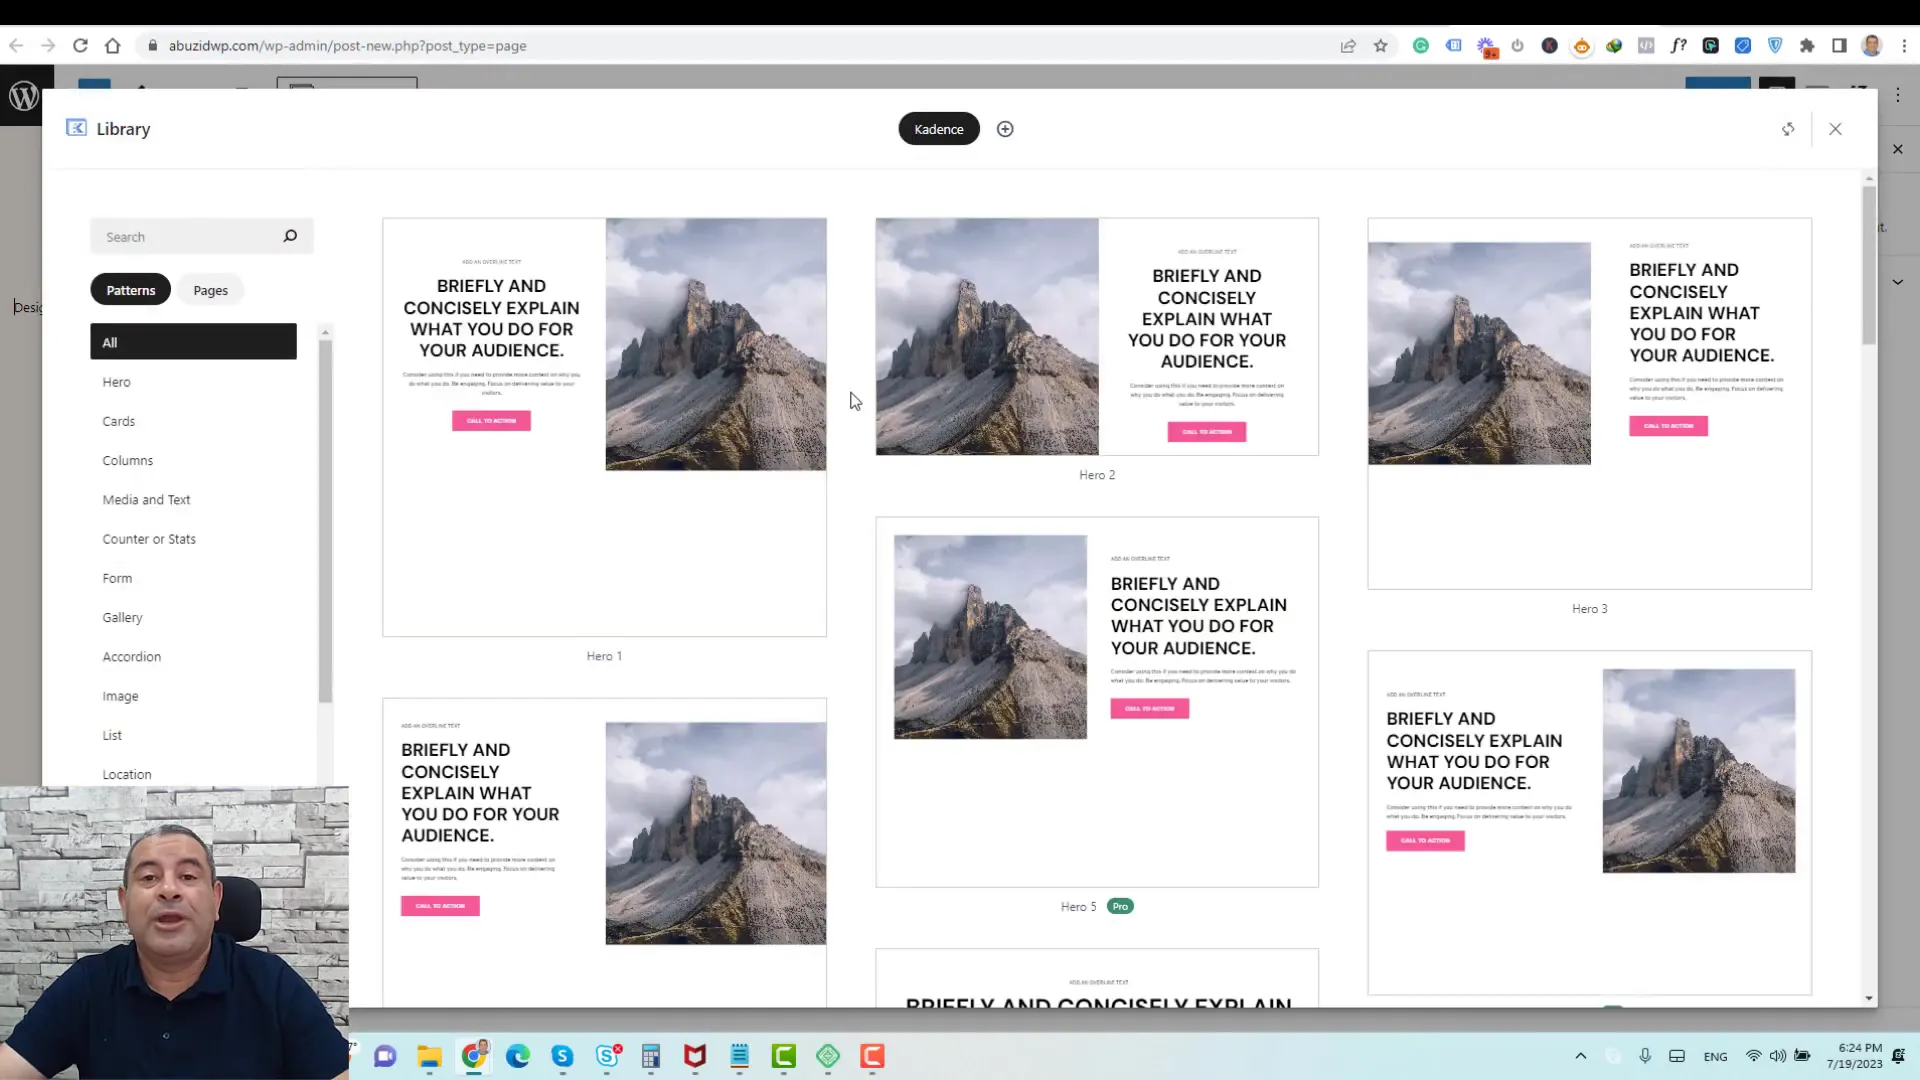Image resolution: width=1920 pixels, height=1080 pixels.
Task: Click the Kadence library icon
Action: pos(75,128)
